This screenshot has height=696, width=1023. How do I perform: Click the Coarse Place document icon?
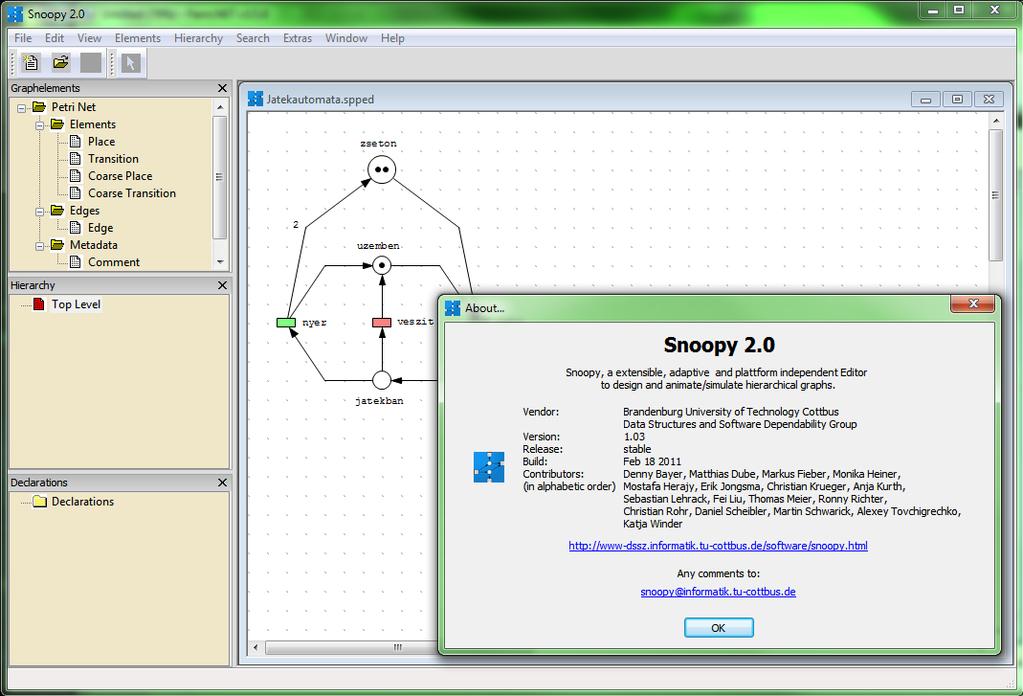[76, 176]
